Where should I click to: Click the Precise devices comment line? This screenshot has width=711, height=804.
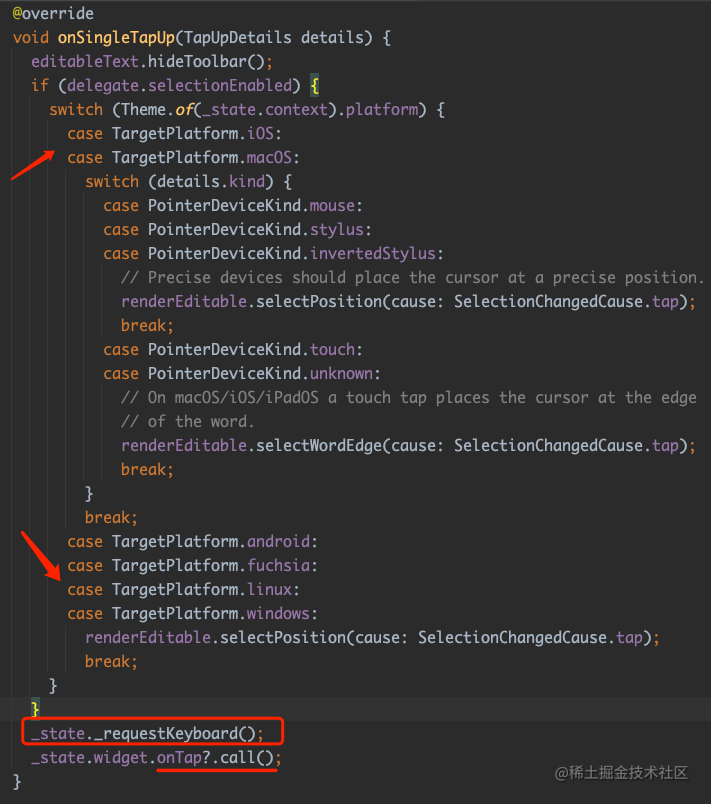click(413, 278)
